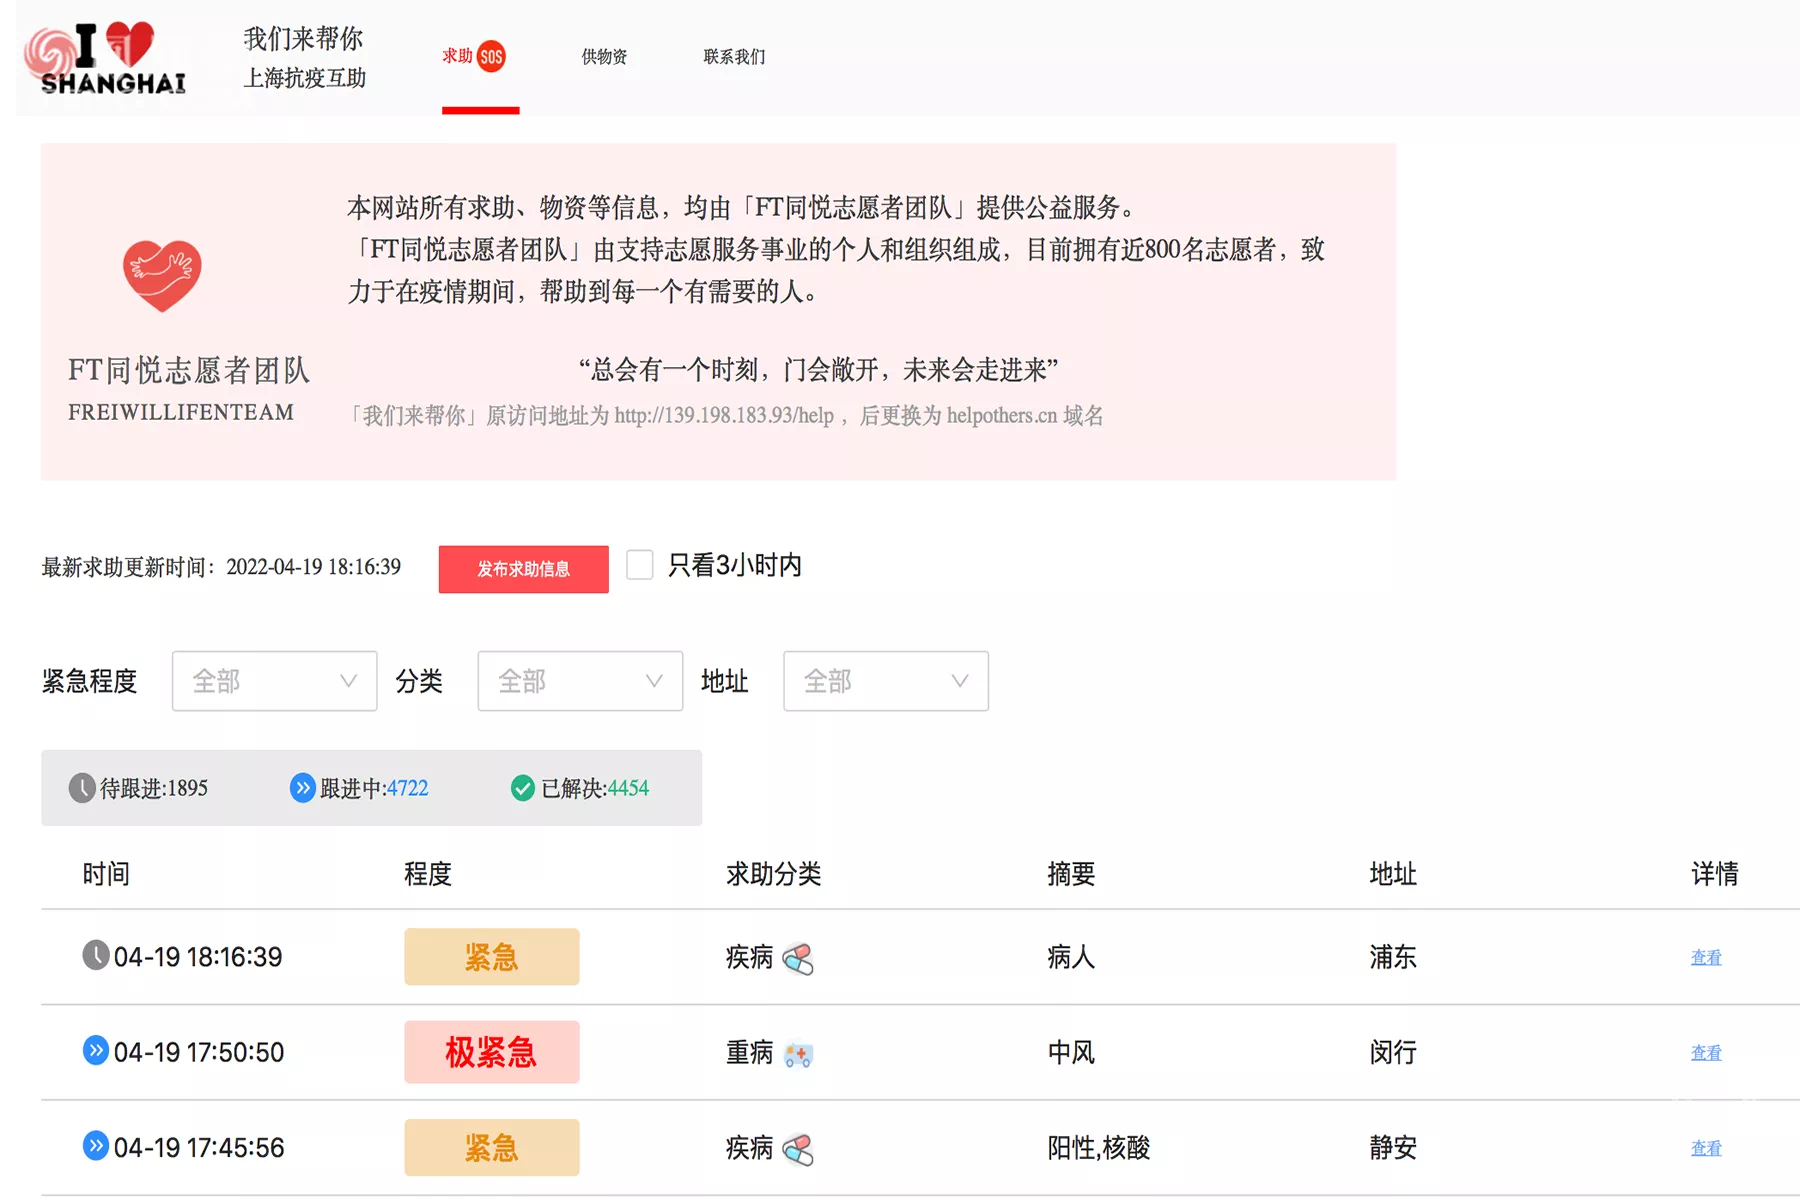
Task: Open 查看 link for the 闵行 row
Action: tap(1706, 1053)
